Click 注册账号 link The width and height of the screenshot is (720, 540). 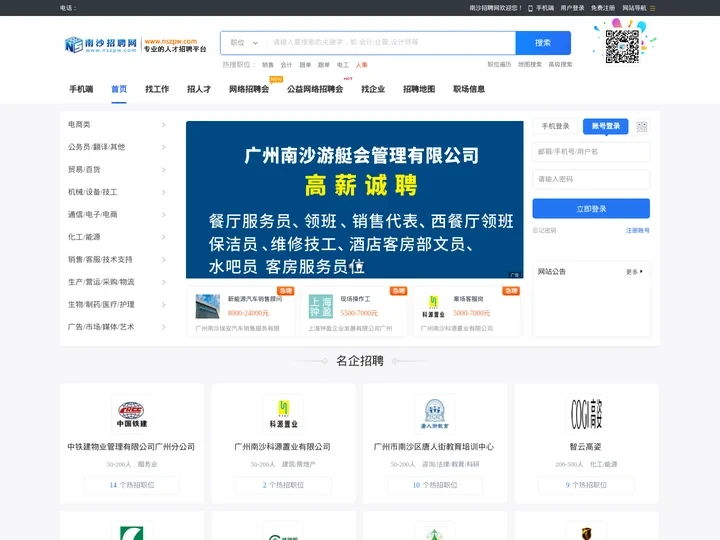click(638, 231)
